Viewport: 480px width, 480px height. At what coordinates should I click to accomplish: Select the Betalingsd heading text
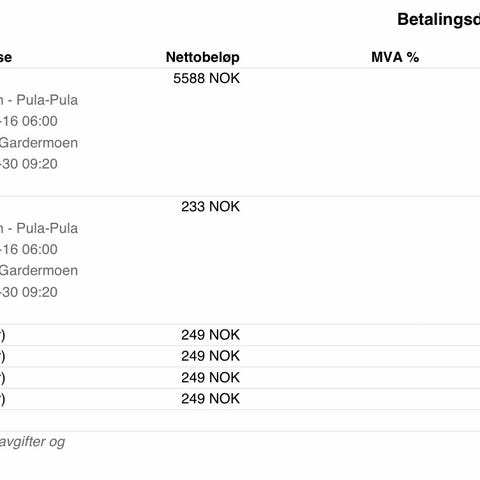[x=439, y=19]
